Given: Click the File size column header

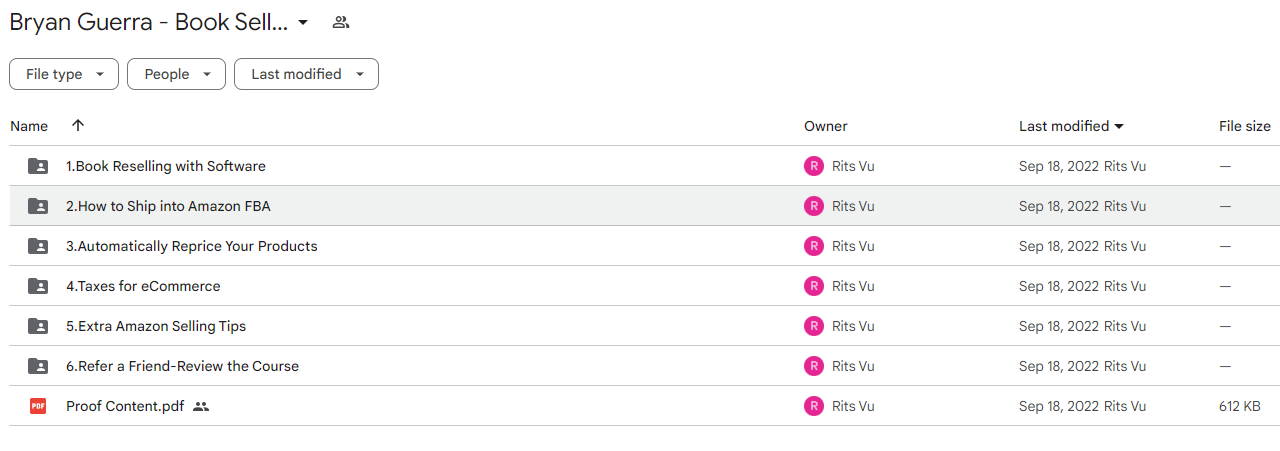Looking at the screenshot, I should (1244, 126).
